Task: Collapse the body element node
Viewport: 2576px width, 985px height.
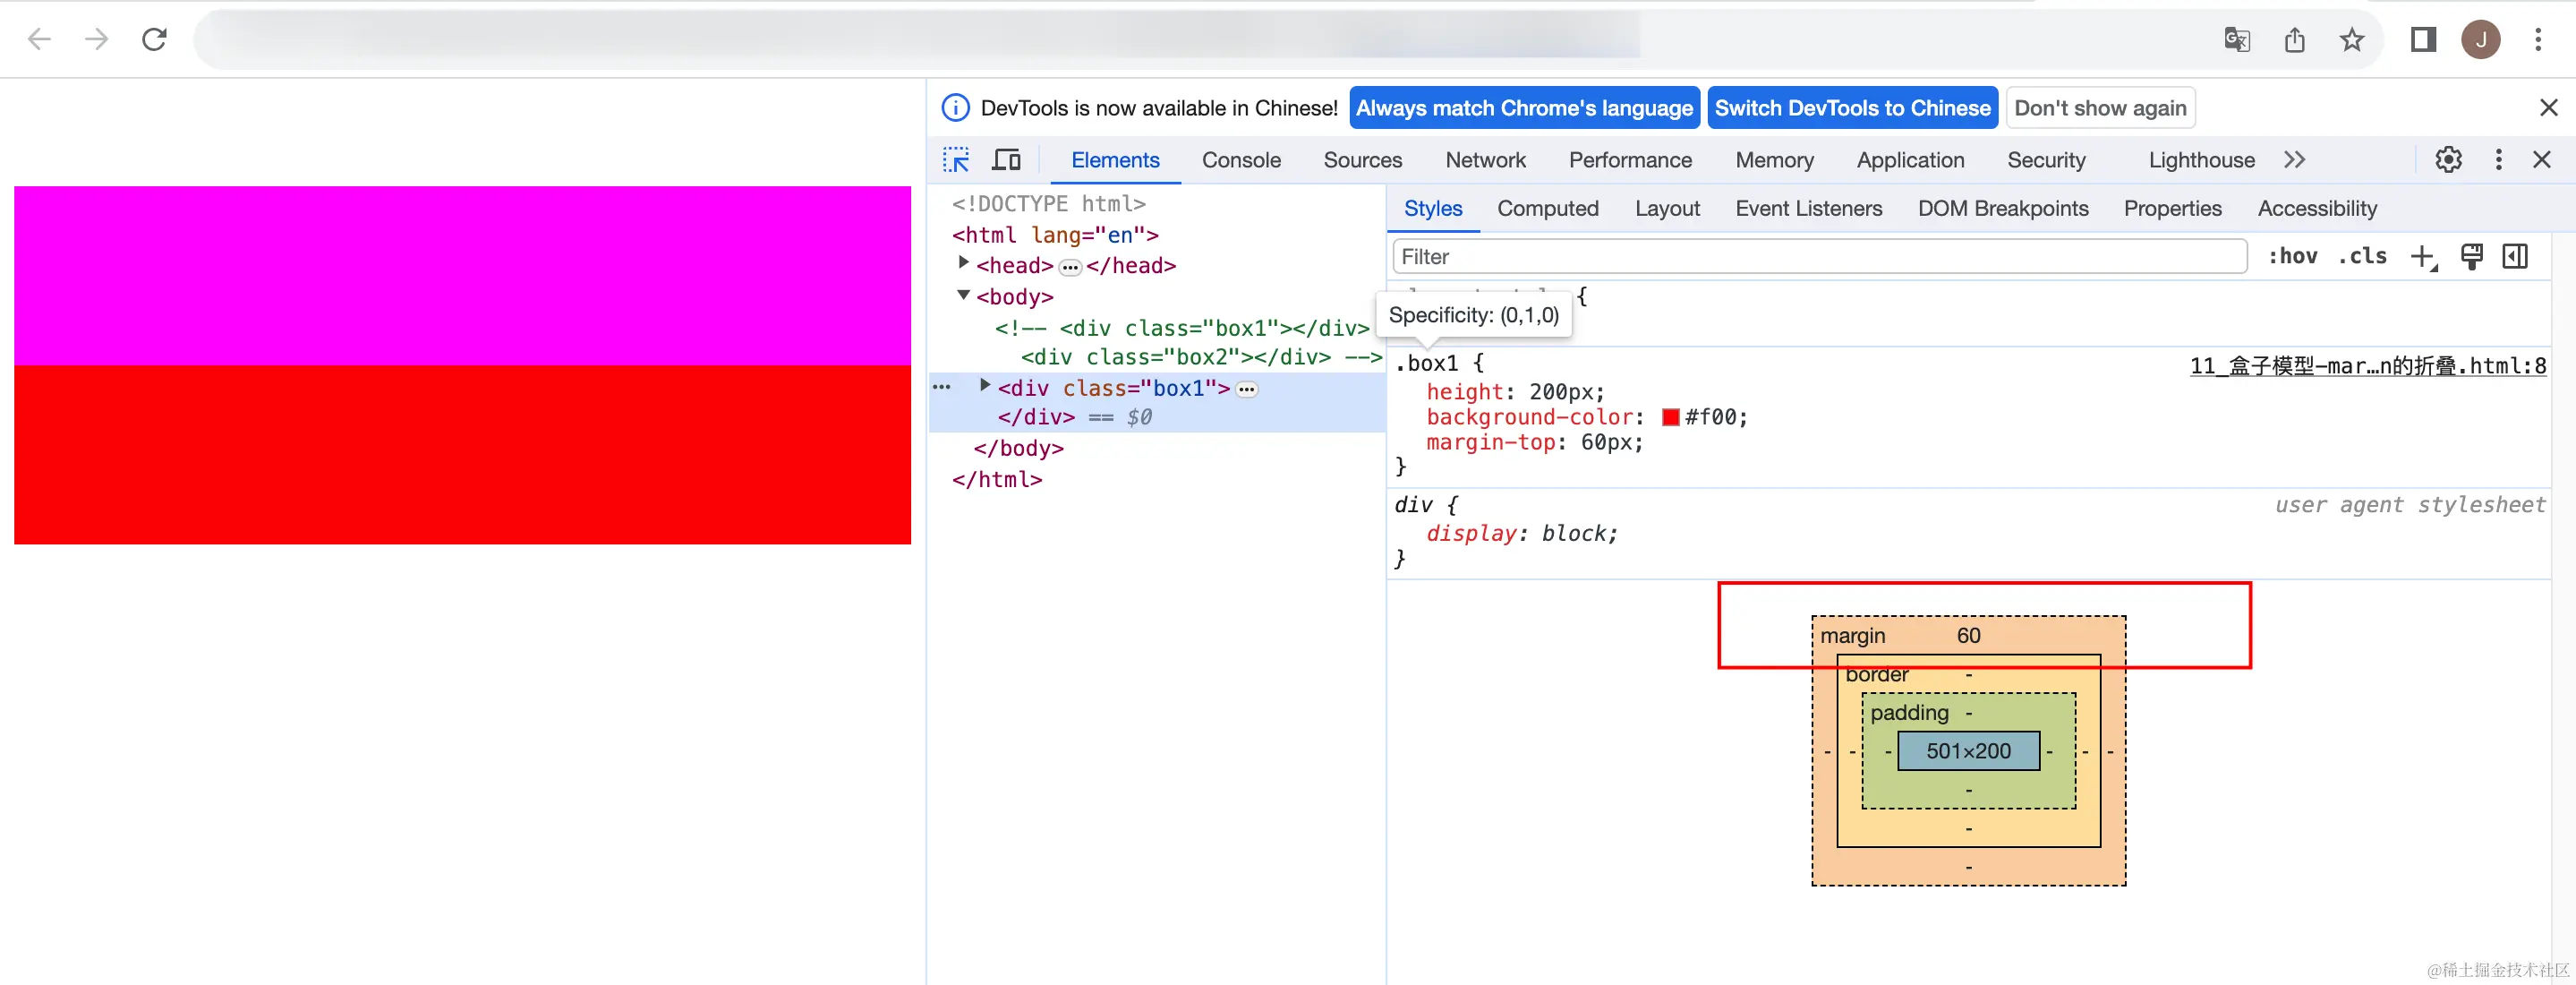Action: [x=963, y=295]
